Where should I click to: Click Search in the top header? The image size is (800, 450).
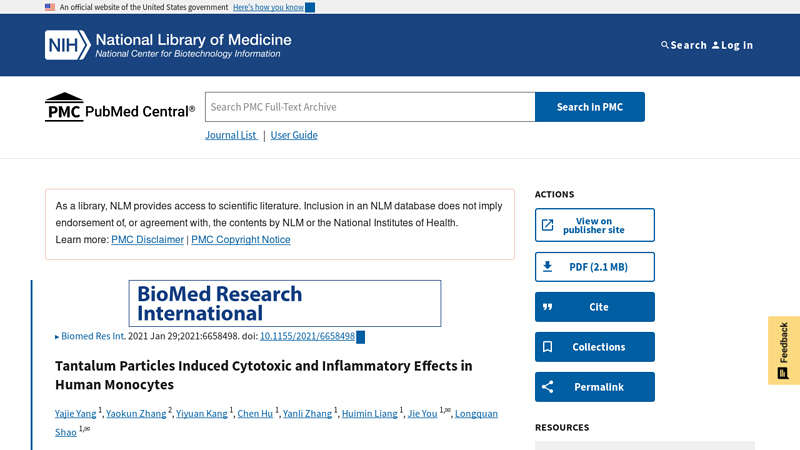pos(684,45)
